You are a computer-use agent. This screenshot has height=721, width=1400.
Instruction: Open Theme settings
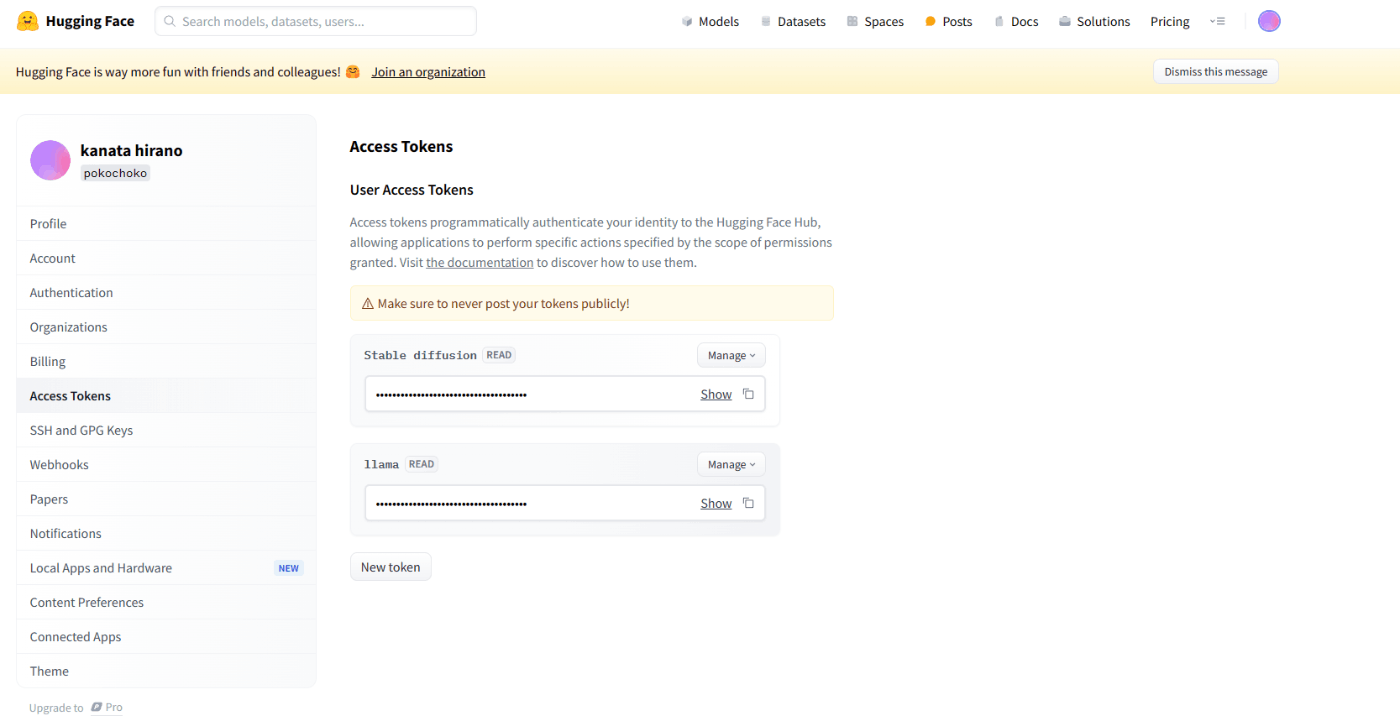tap(166, 671)
